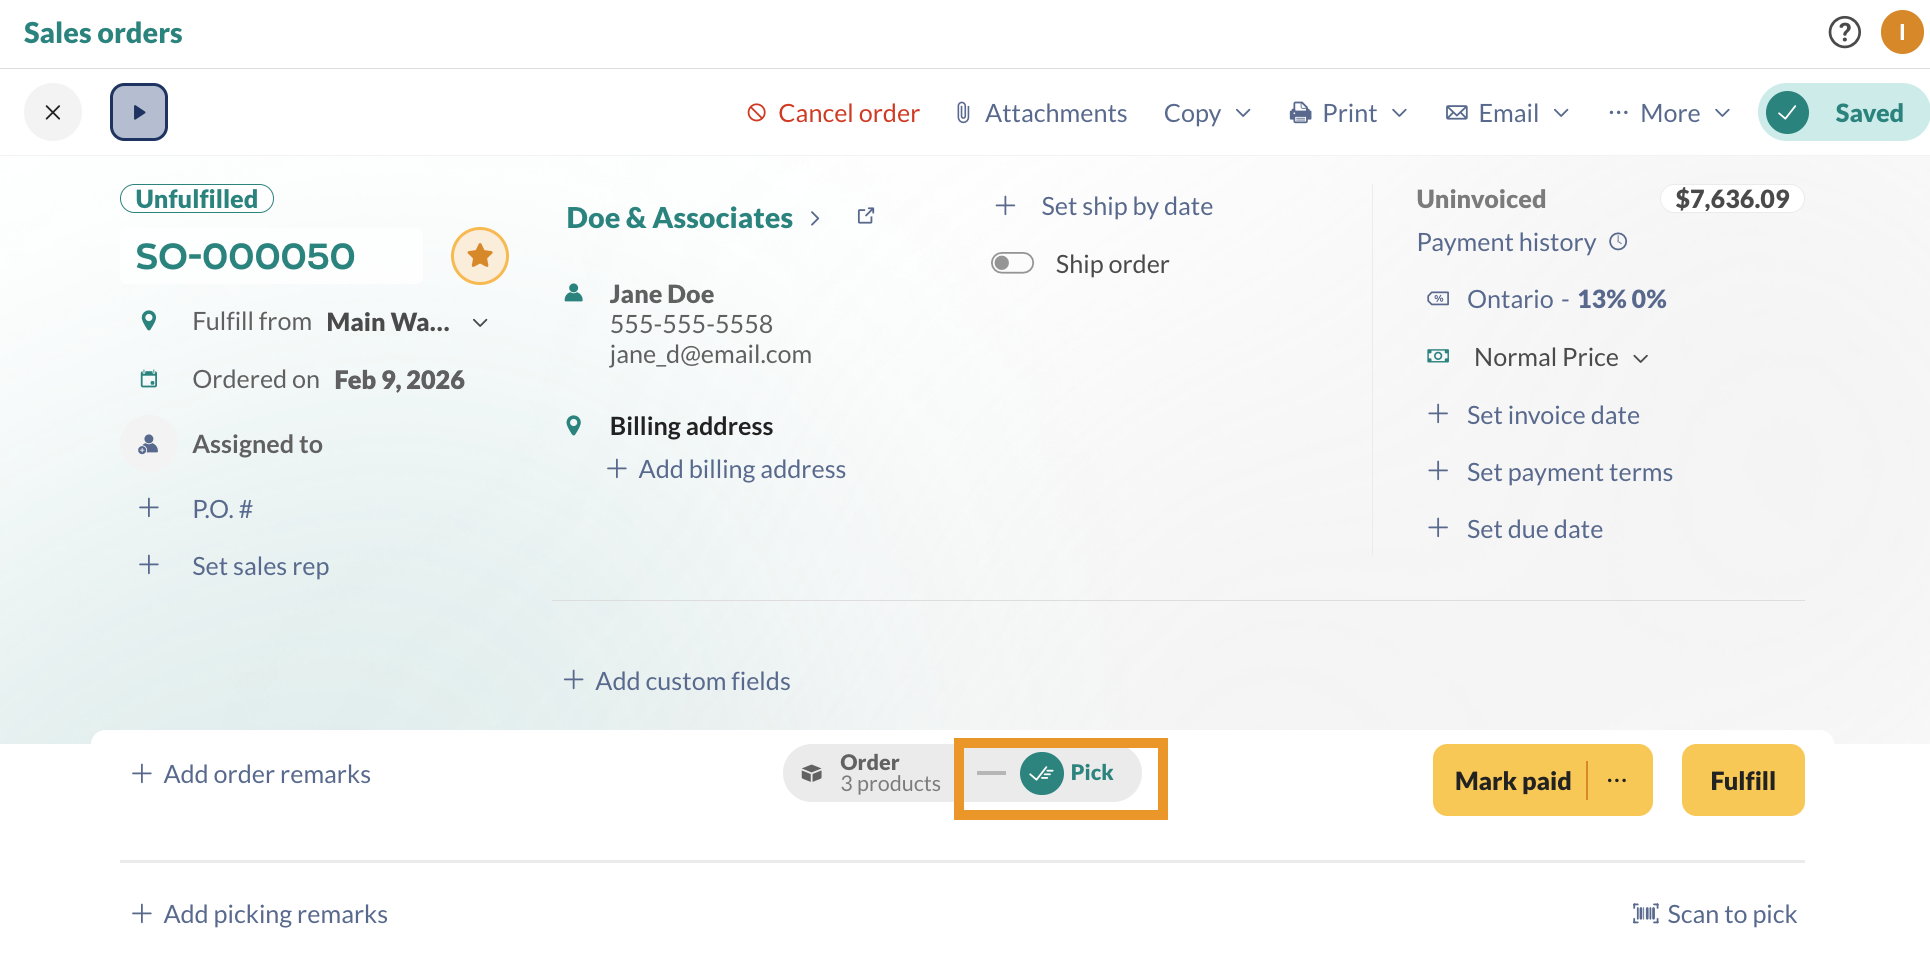Screen dimensions: 1930x956
Task: Open Cancel order option
Action: [833, 113]
